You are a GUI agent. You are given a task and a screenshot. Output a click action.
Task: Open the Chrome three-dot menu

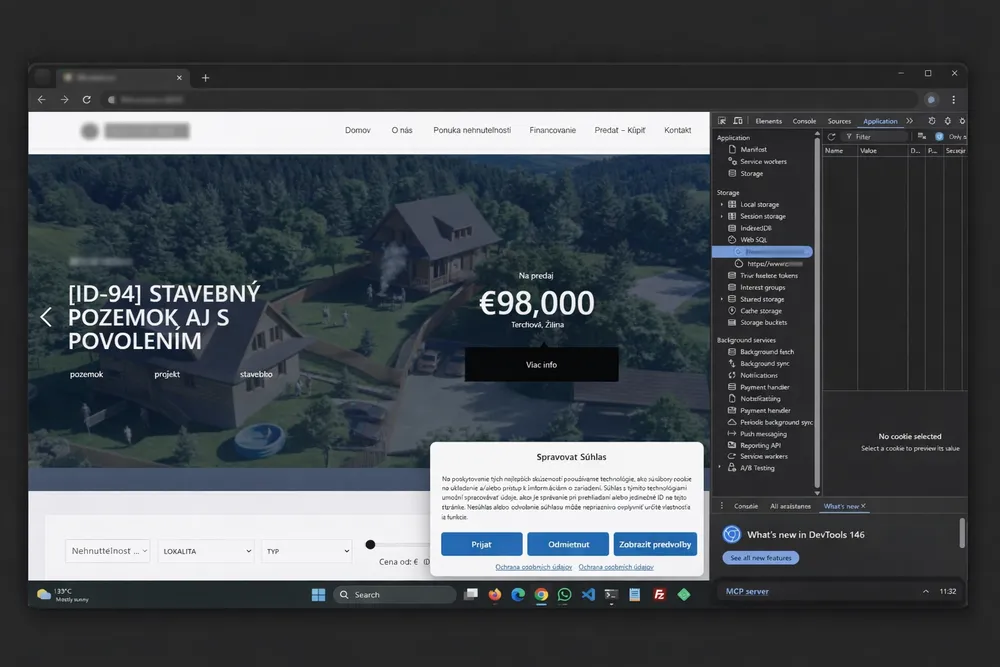pos(953,99)
